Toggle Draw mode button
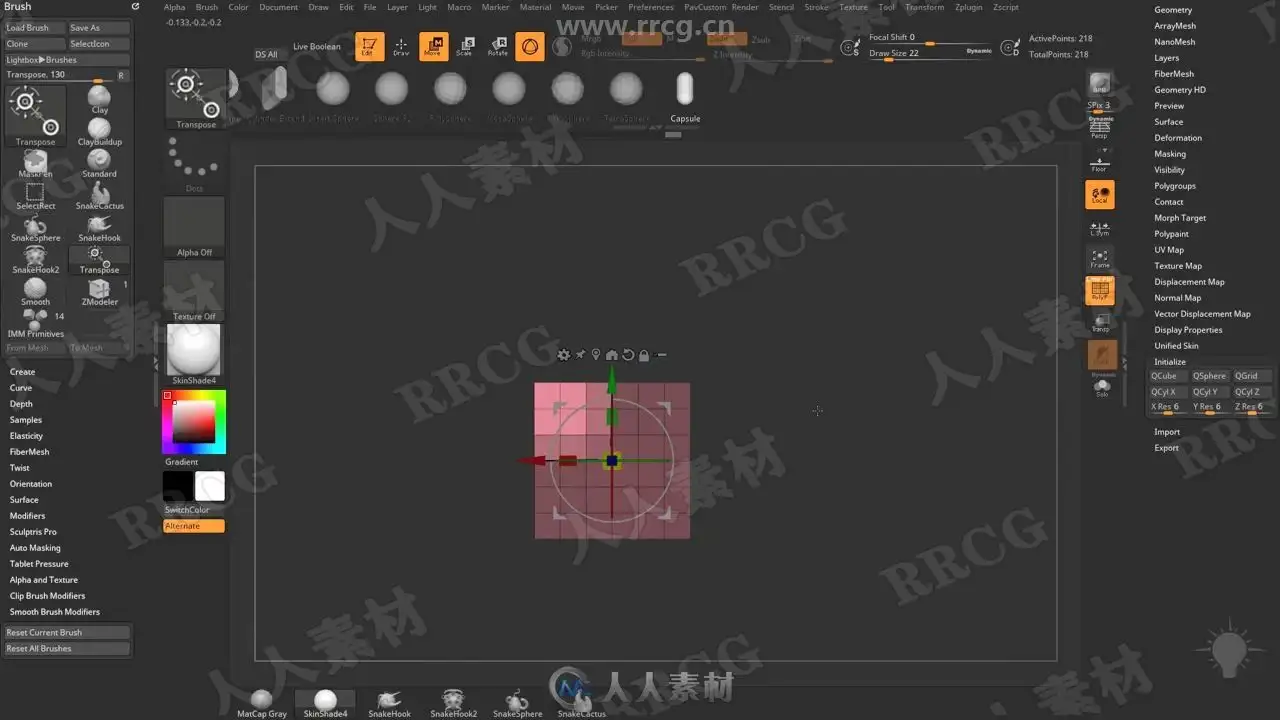The image size is (1280, 720). click(x=401, y=46)
